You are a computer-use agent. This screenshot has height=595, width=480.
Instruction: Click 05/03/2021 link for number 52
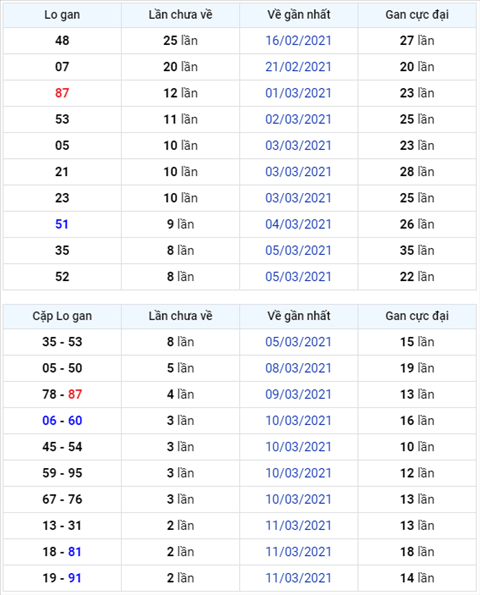[298, 277]
